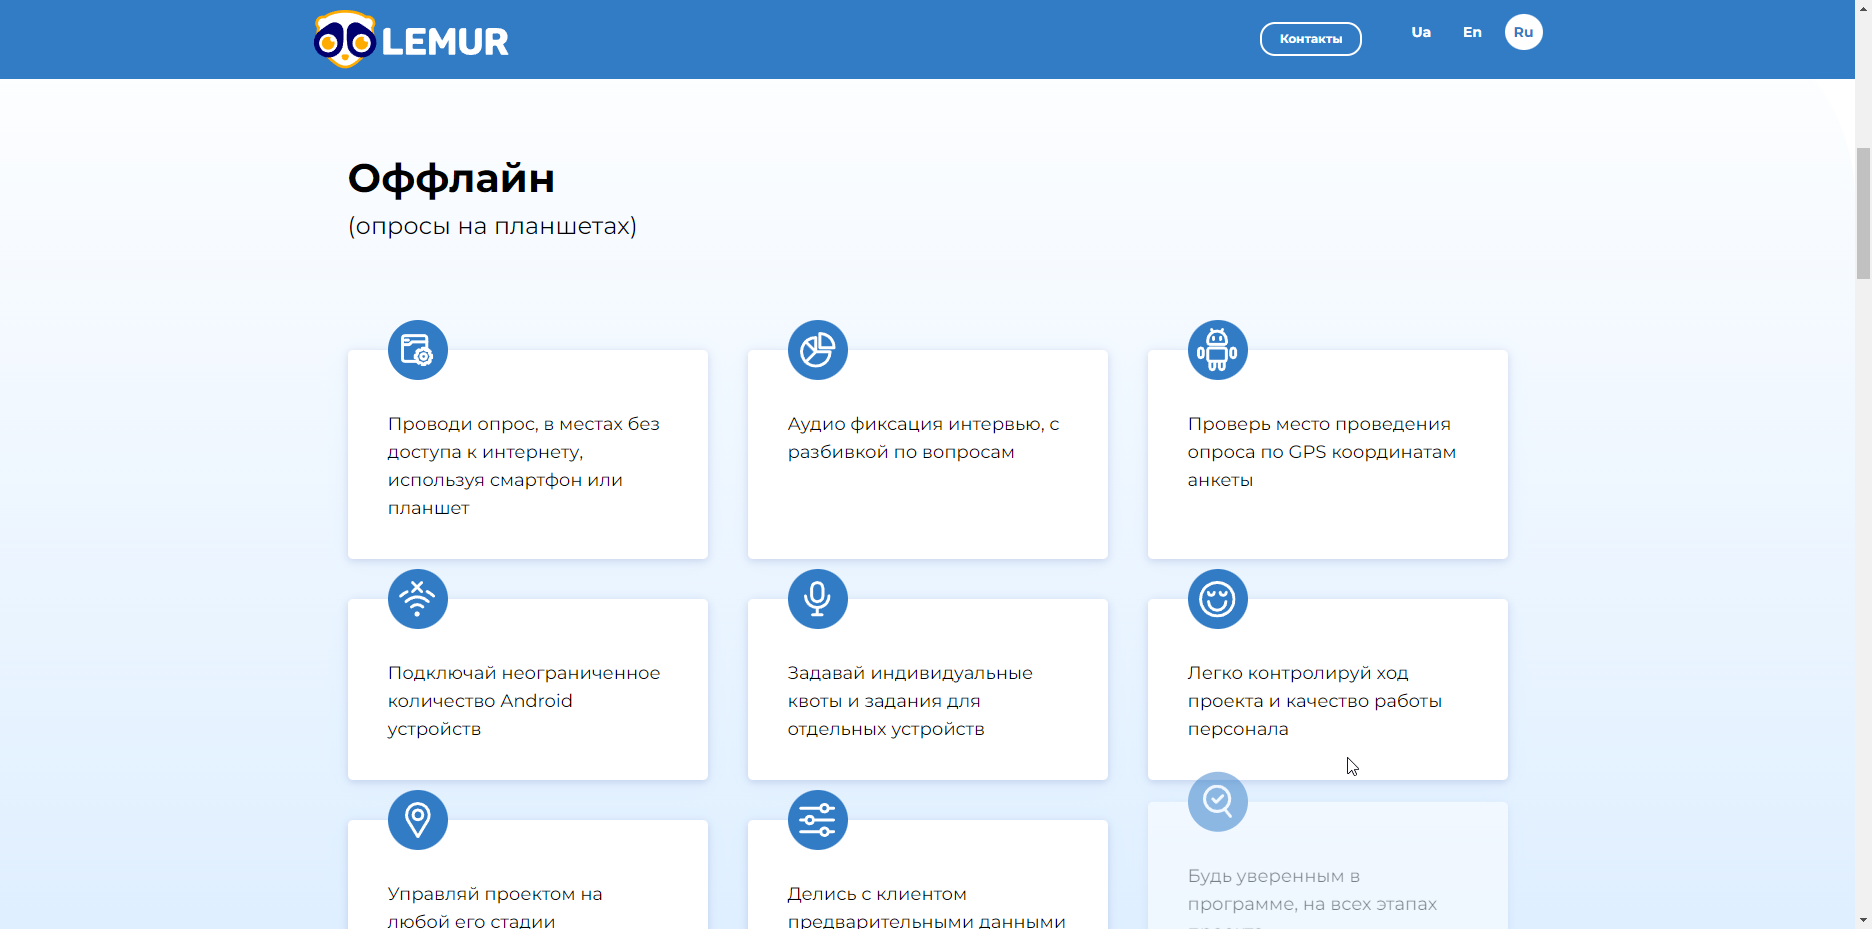The height and width of the screenshot is (929, 1872).
Task: Switch language to Ua
Action: click(x=1421, y=32)
